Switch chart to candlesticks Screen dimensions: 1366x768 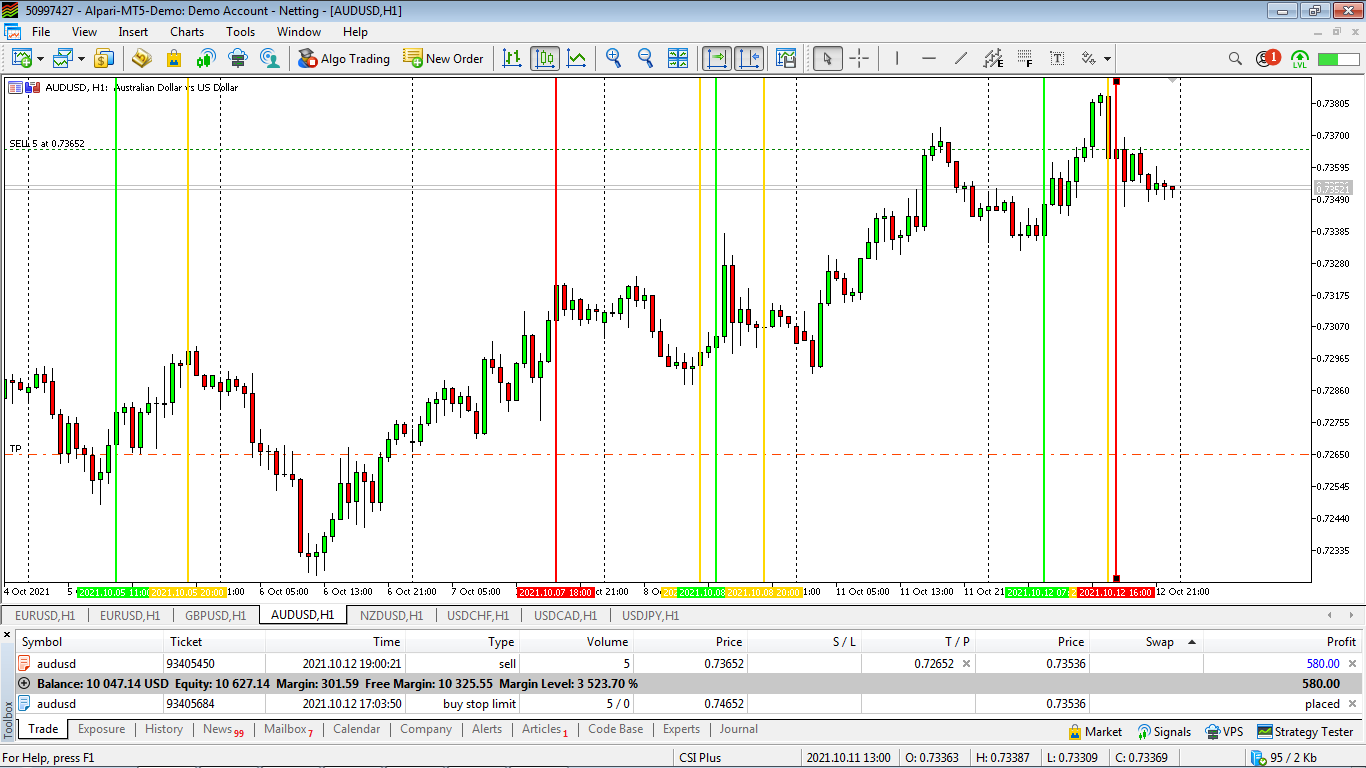tap(545, 58)
